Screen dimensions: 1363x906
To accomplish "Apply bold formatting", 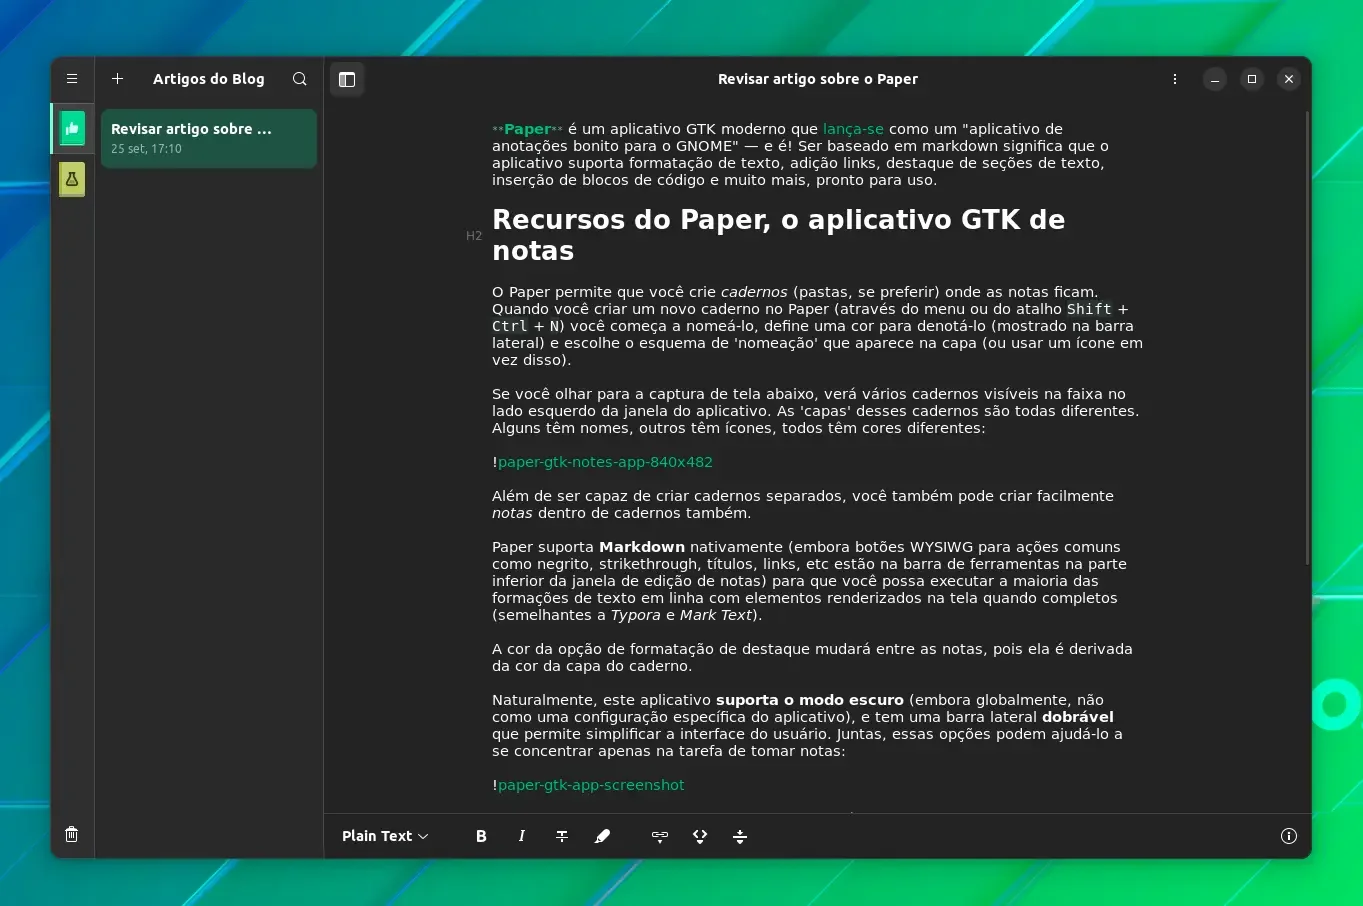I will click(x=481, y=836).
